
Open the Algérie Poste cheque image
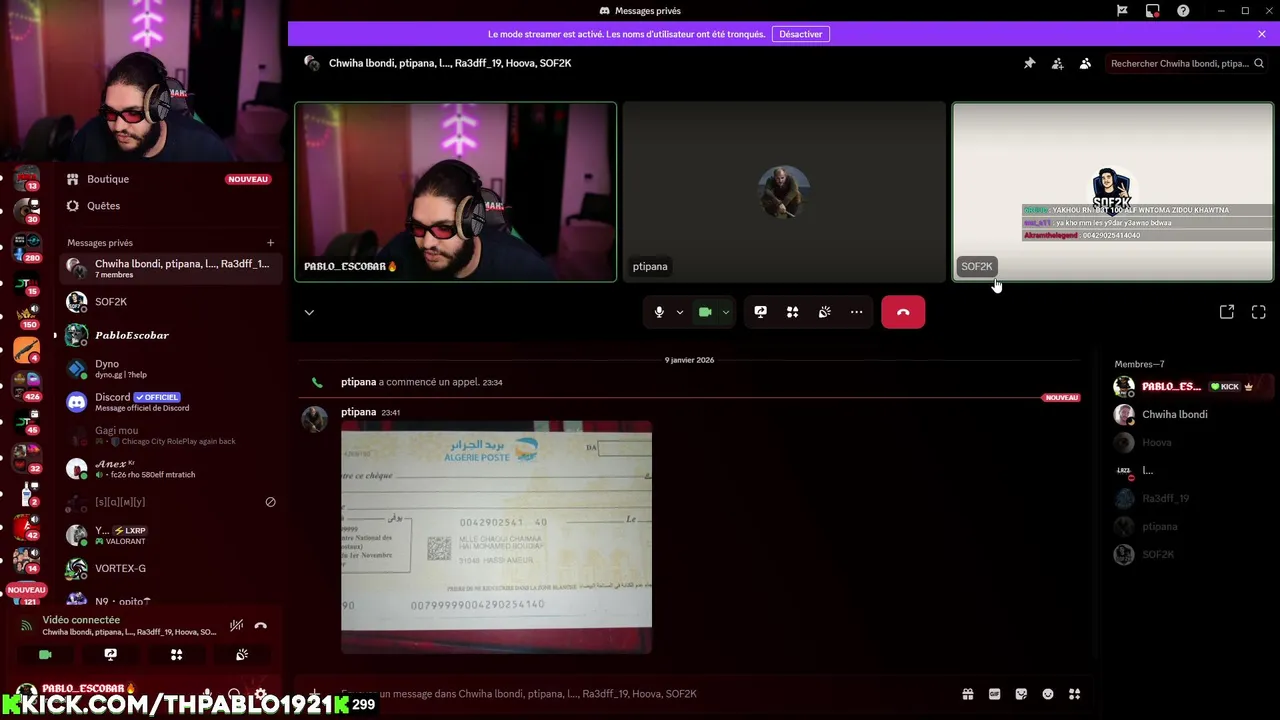pos(496,537)
